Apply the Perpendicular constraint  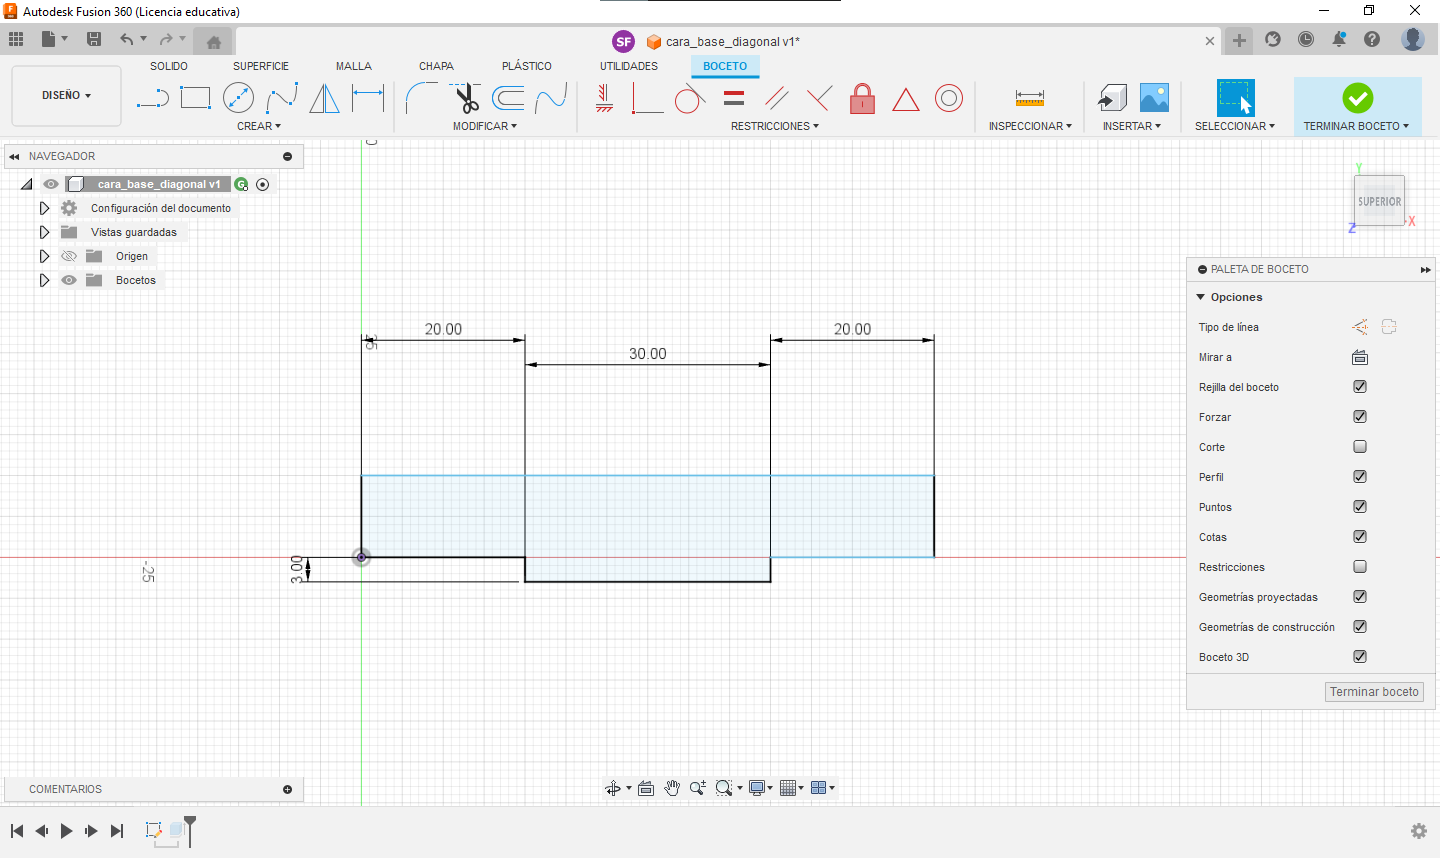coord(819,98)
